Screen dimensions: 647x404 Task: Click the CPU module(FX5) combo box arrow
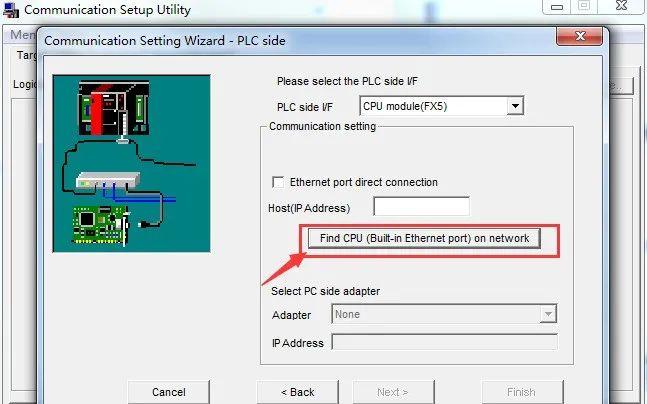point(515,106)
